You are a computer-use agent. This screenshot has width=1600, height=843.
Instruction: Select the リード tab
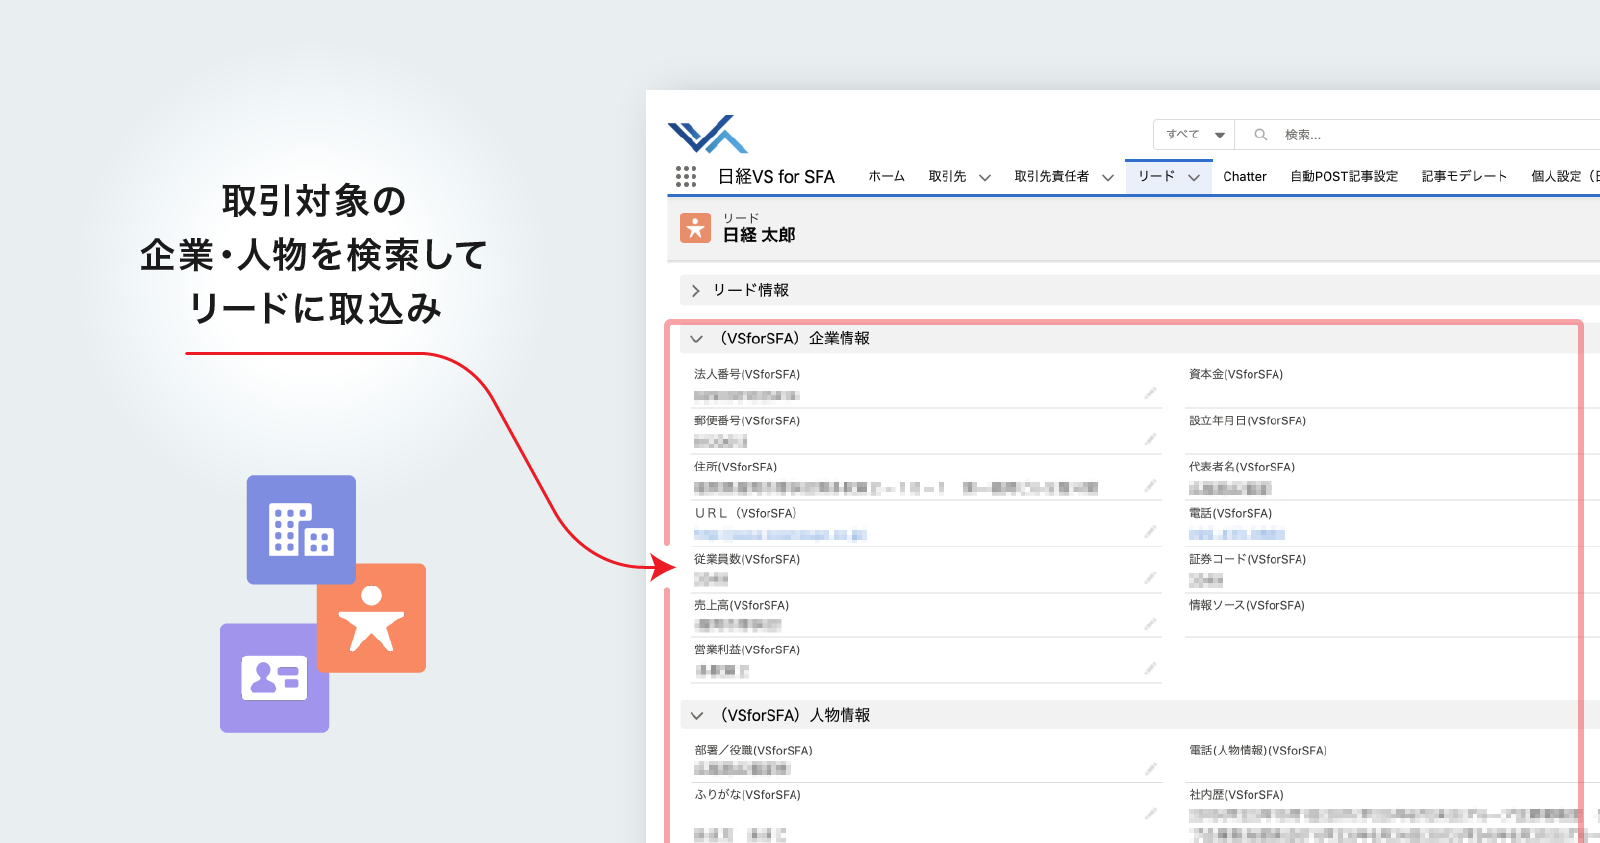click(1156, 176)
